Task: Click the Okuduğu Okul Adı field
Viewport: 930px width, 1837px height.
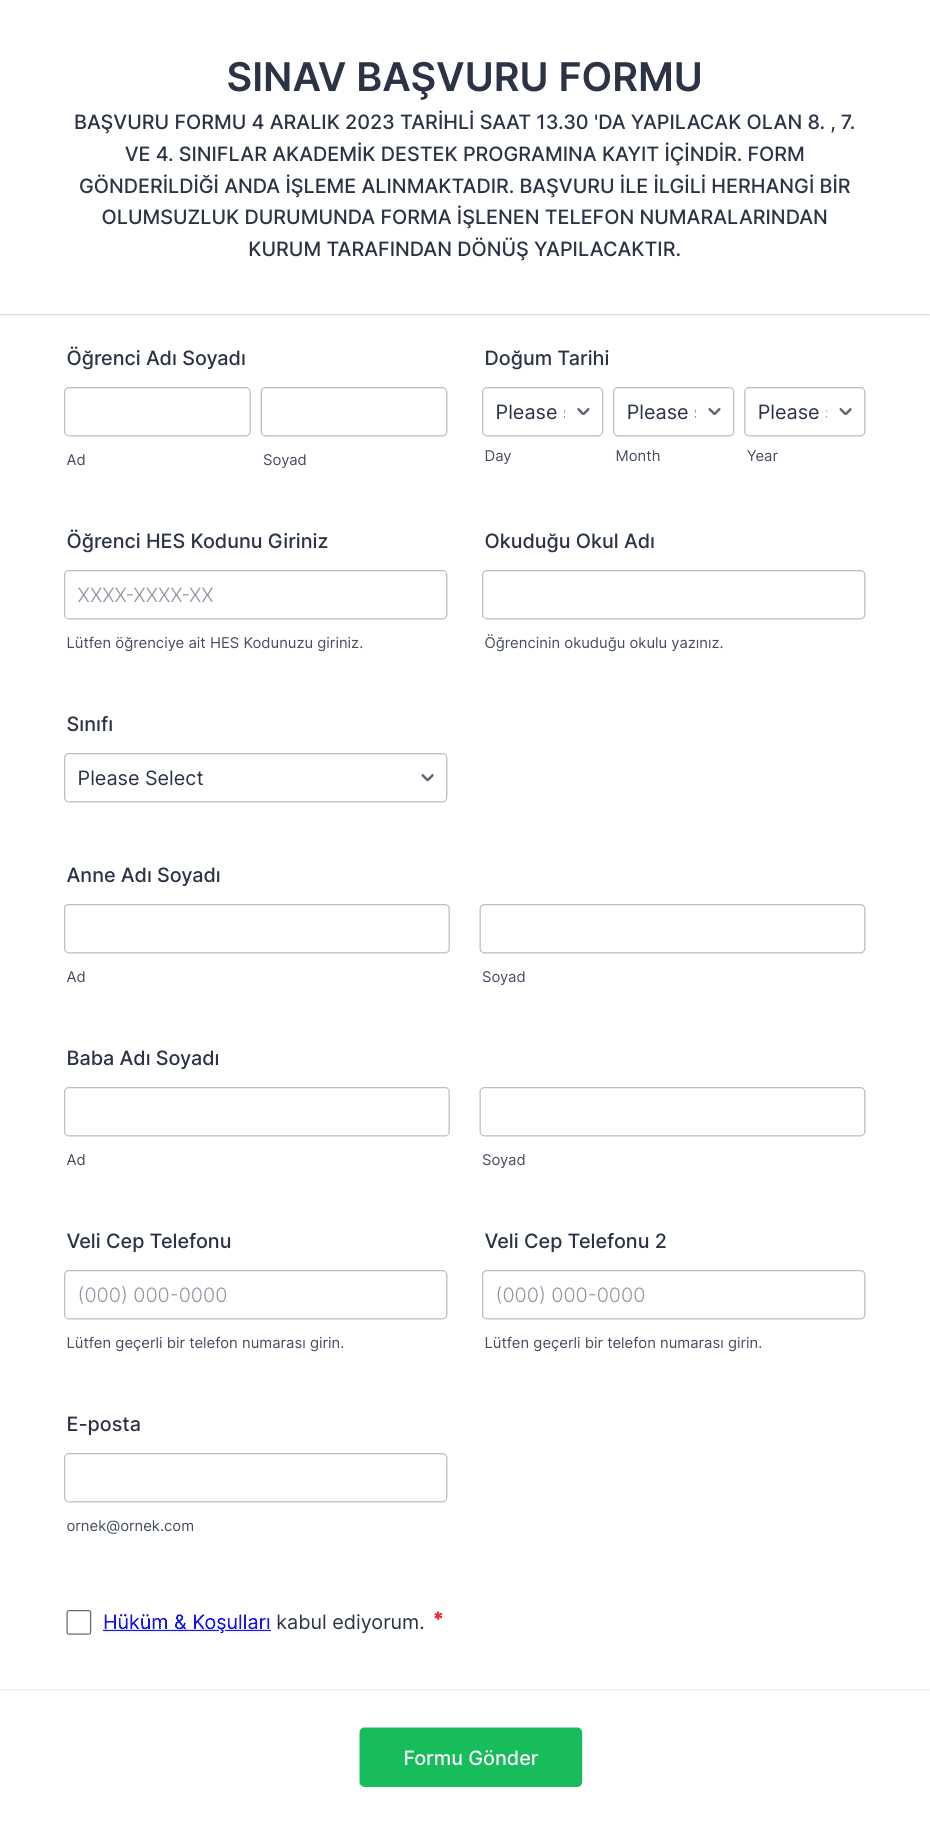Action: click(672, 594)
